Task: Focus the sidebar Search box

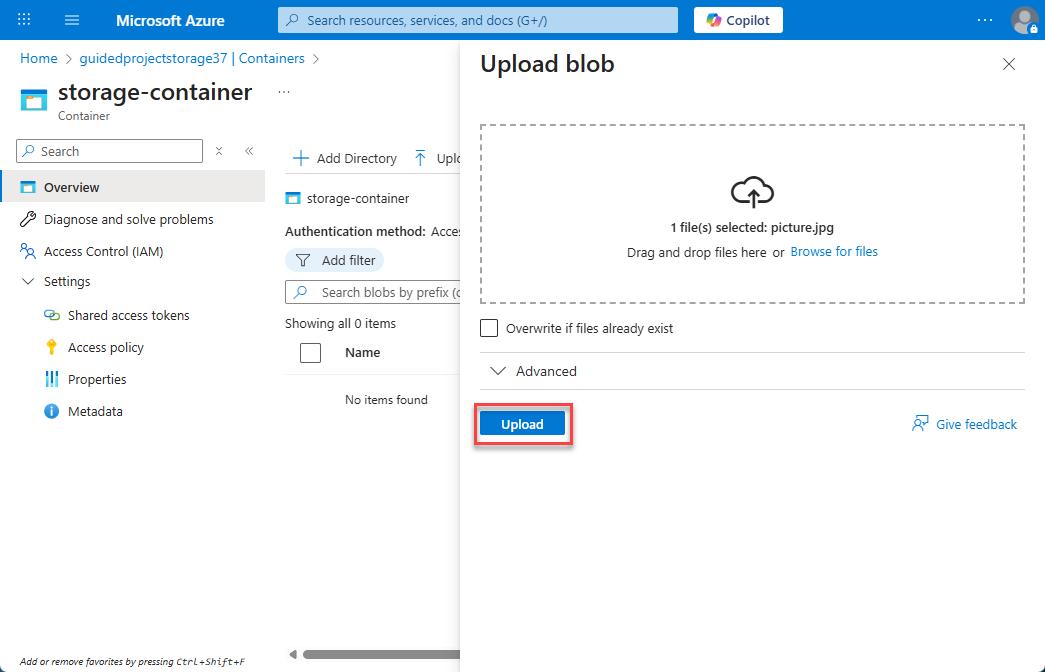Action: point(109,151)
